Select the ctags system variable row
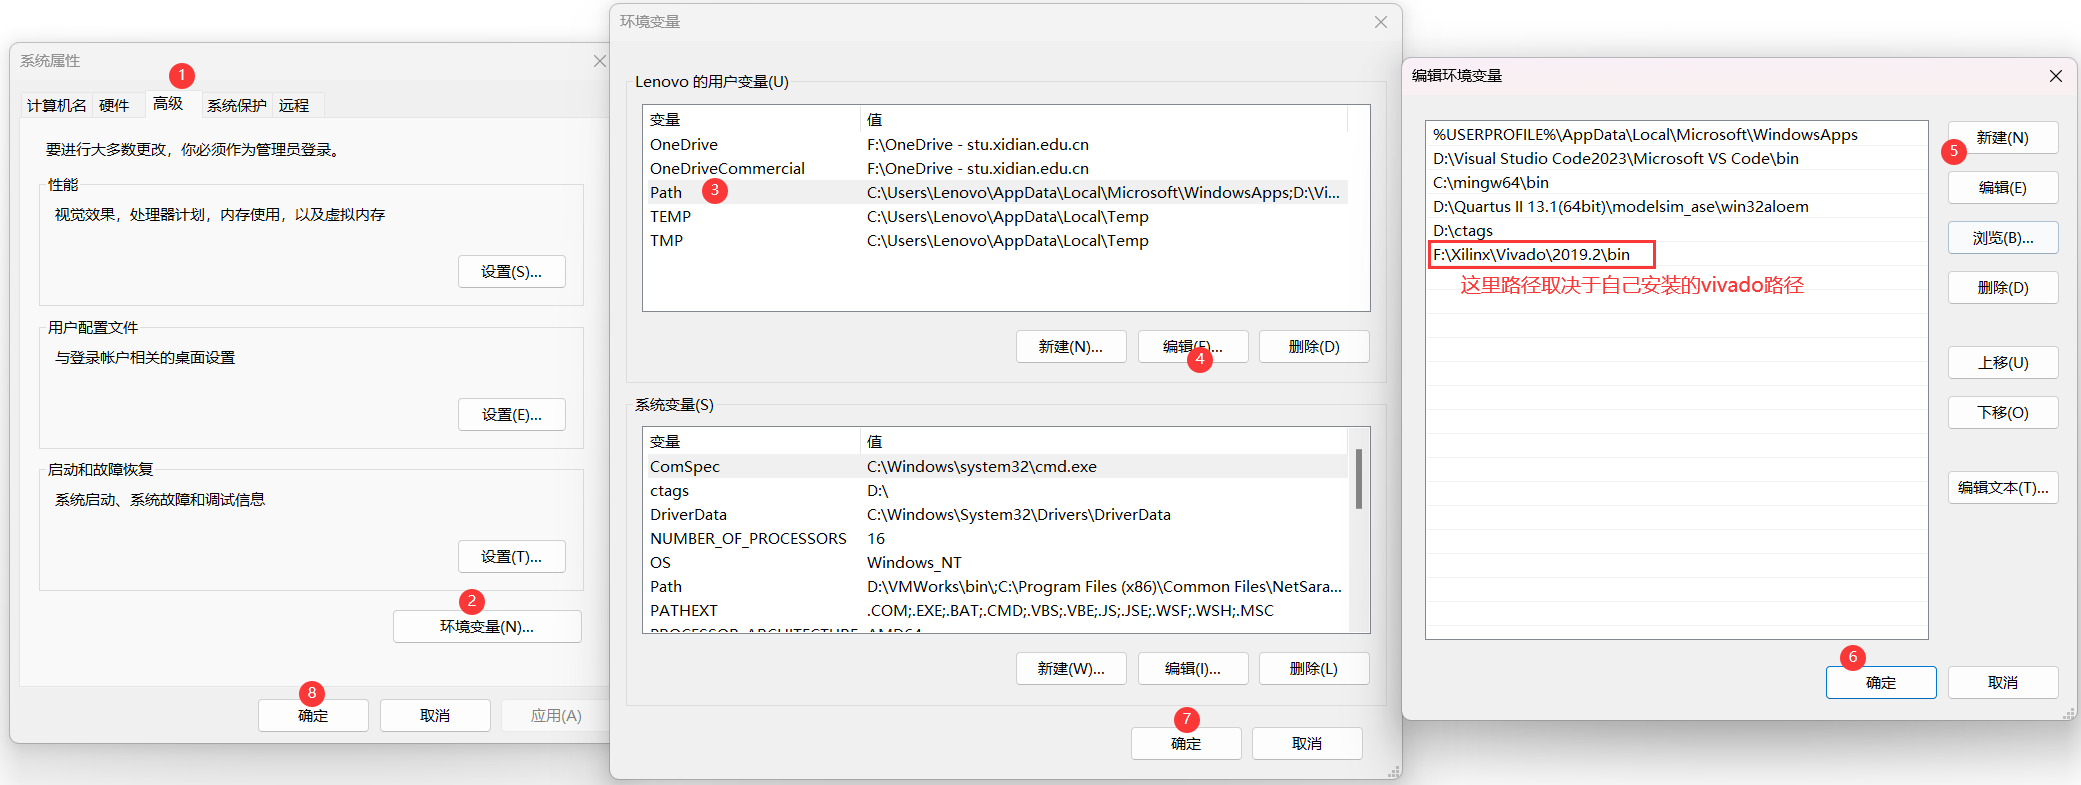Viewport: 2081px width, 785px height. pyautogui.click(x=995, y=491)
